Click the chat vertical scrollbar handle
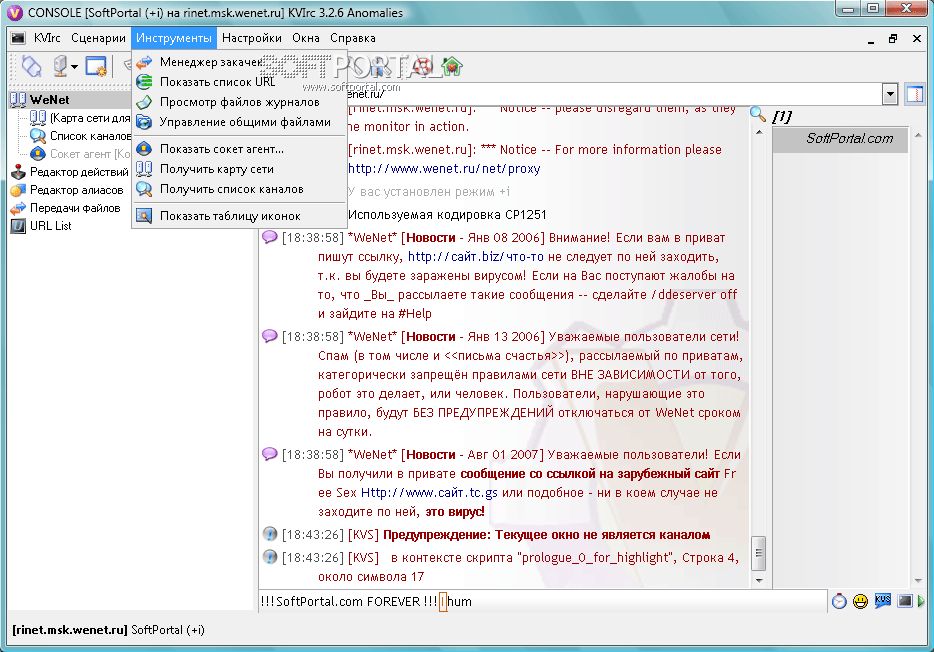This screenshot has height=652, width=934. coord(758,553)
